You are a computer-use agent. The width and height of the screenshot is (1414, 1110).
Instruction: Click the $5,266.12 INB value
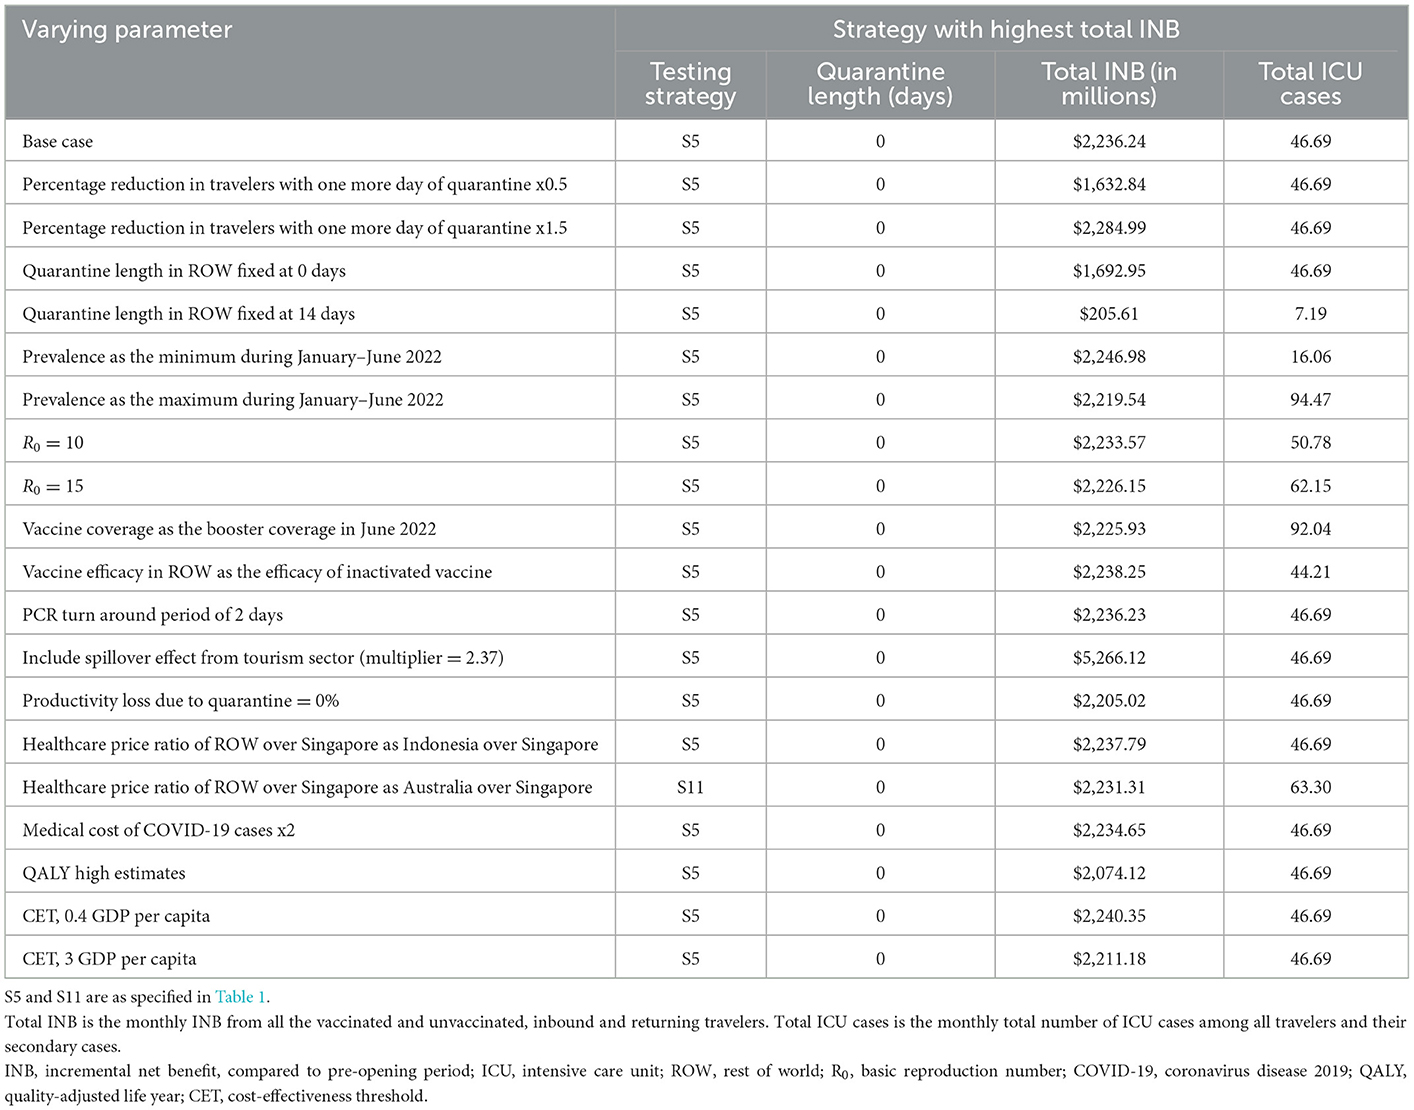click(1109, 658)
